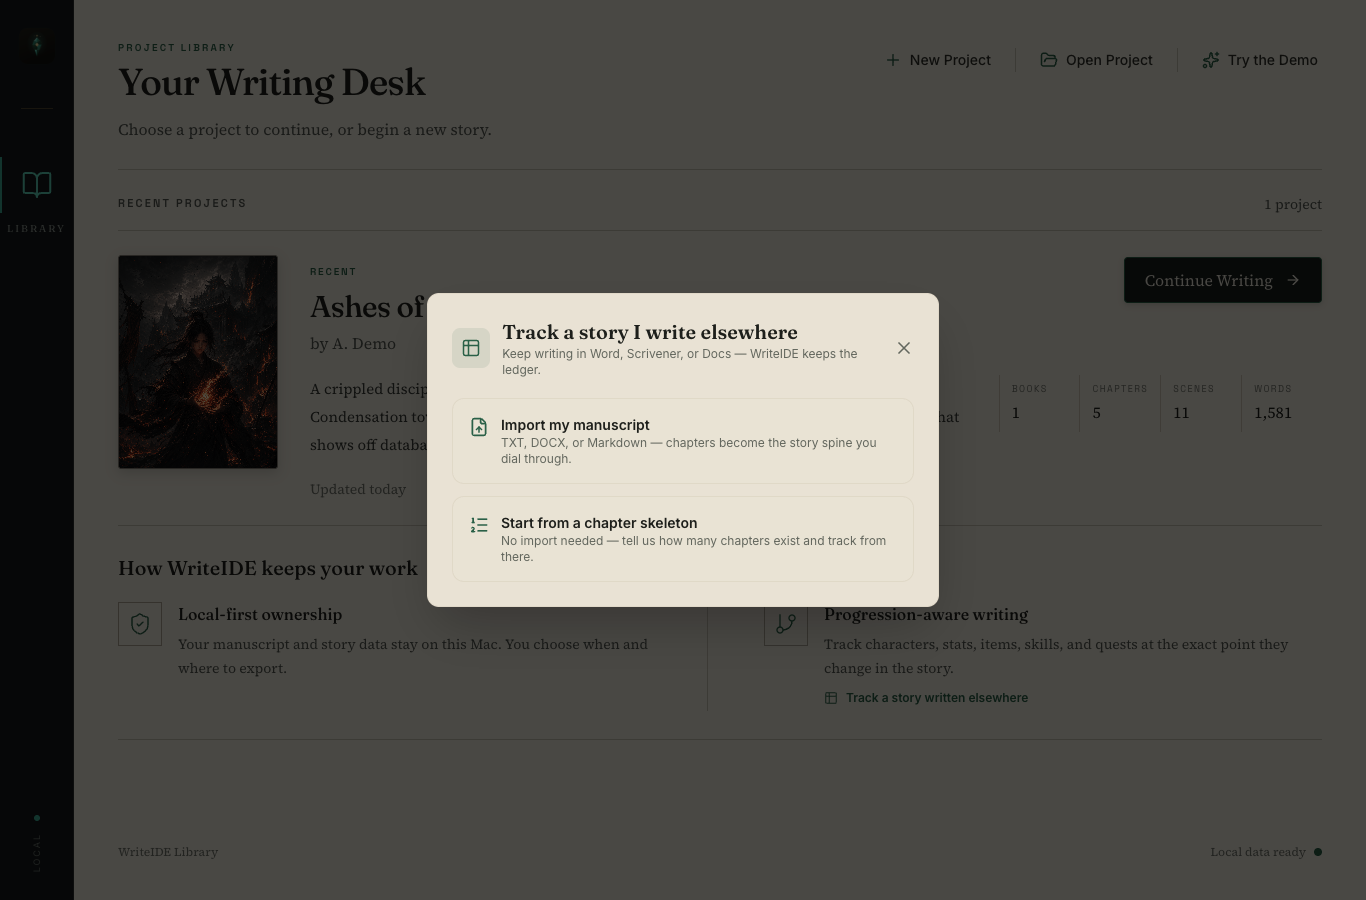The width and height of the screenshot is (1366, 900).
Task: Click the WriteIDE logo in sidebar
Action: pyautogui.click(x=37, y=44)
